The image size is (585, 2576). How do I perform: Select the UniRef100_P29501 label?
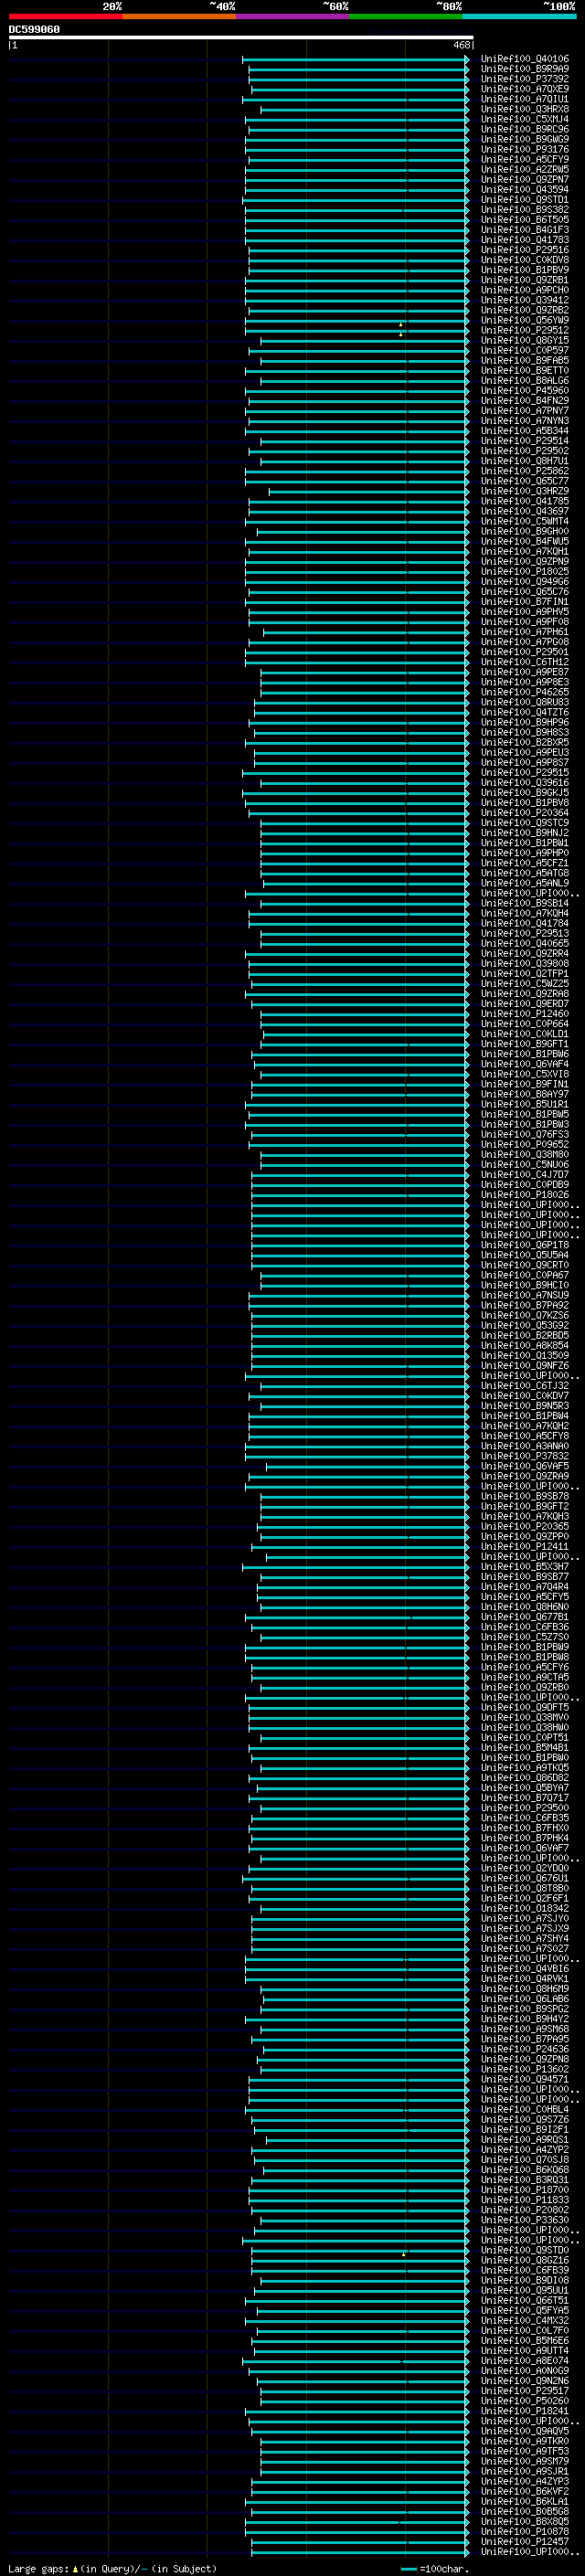(x=525, y=652)
